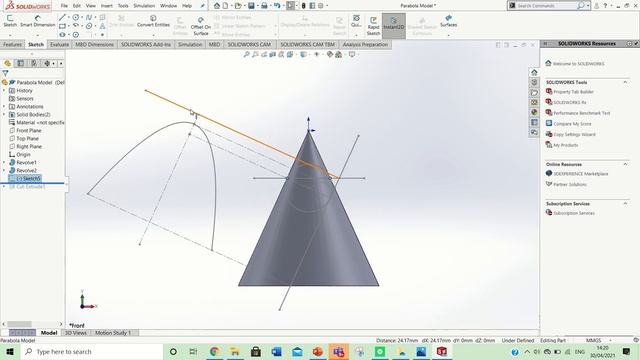Open the Motion Study 1 tab
Viewport: 640px width, 360px height.
pyautogui.click(x=113, y=333)
